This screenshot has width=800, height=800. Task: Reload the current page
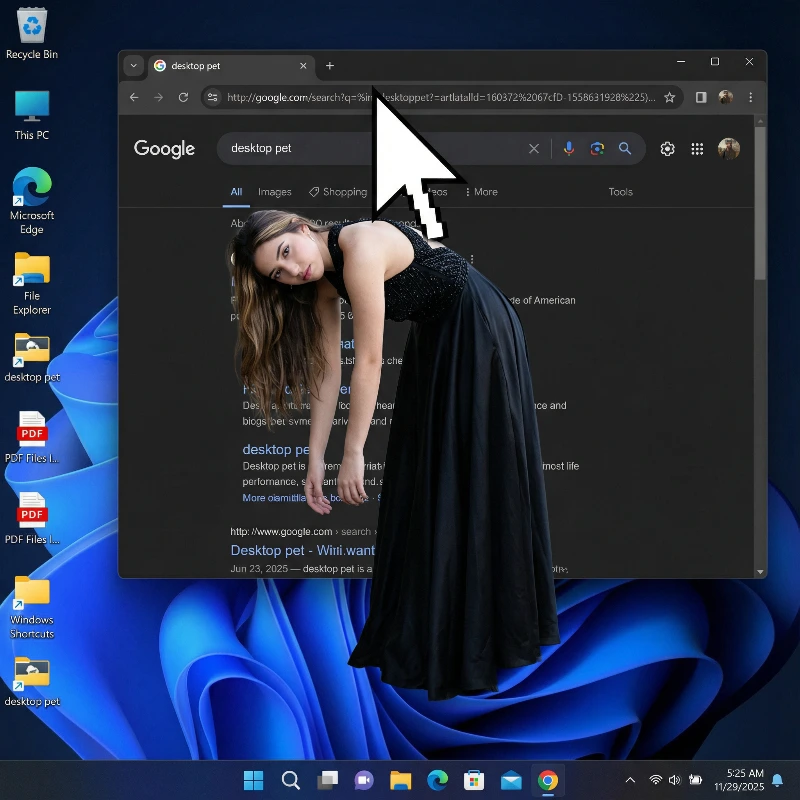click(x=183, y=97)
